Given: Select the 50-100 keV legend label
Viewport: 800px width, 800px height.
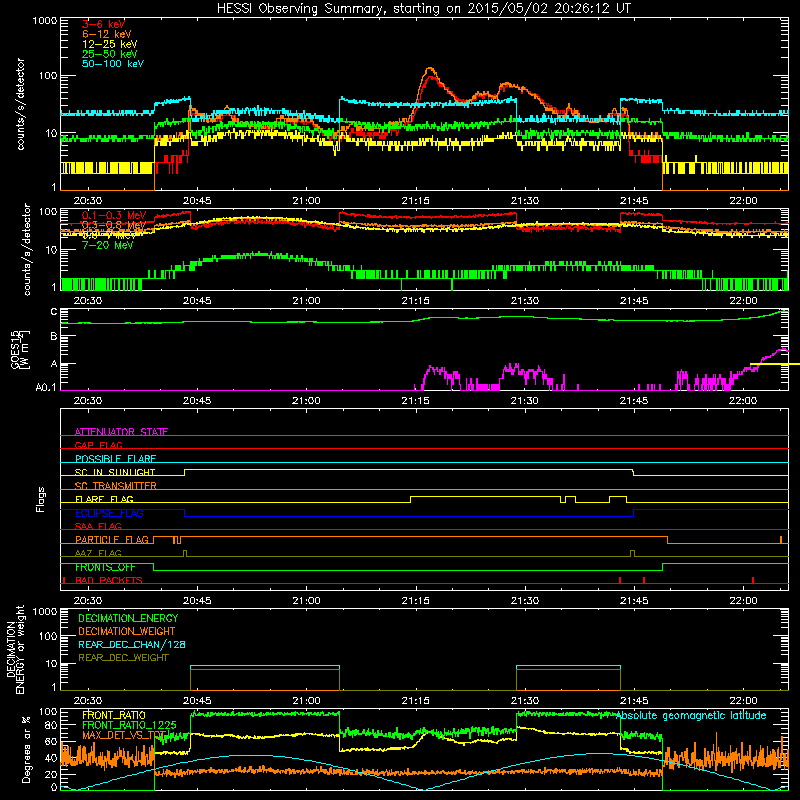Looking at the screenshot, I should click(113, 64).
